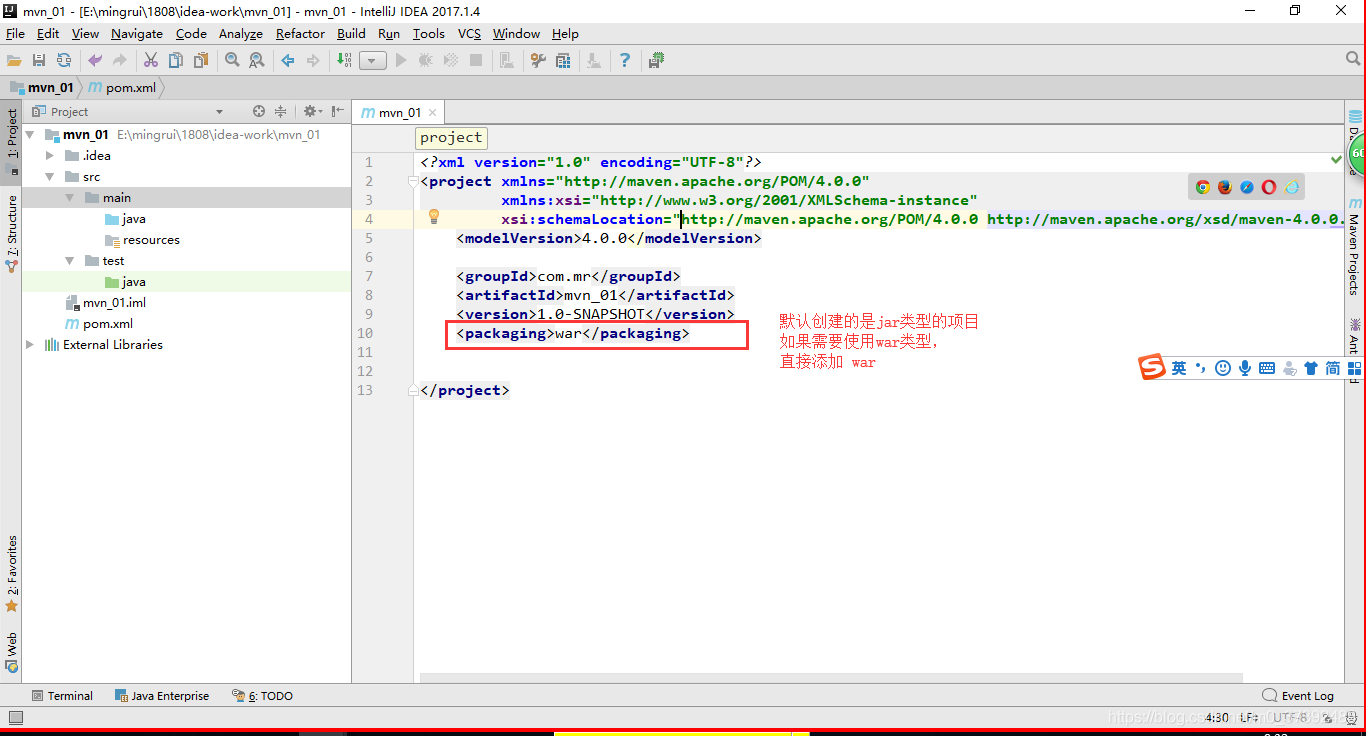This screenshot has width=1366, height=736.
Task: Open Settings via the wrench icon
Action: click(538, 61)
